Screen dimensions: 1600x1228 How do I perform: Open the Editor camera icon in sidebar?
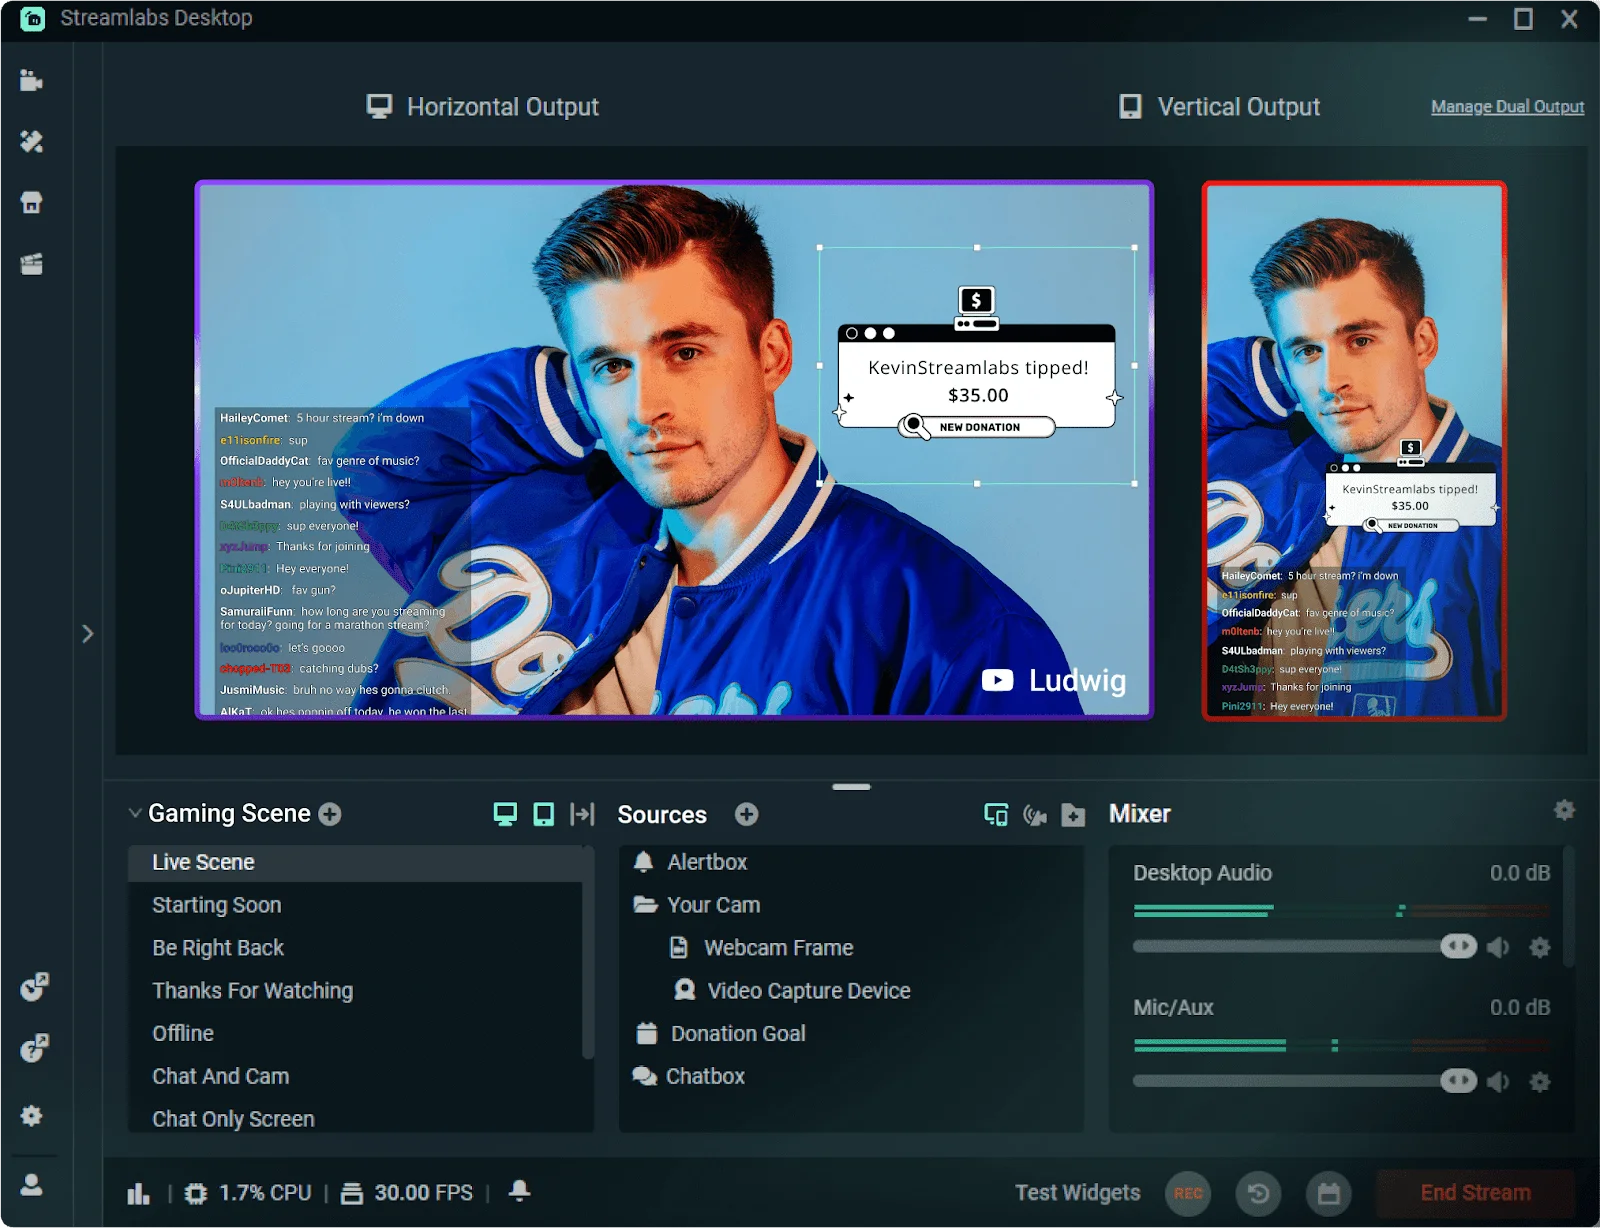pos(31,80)
